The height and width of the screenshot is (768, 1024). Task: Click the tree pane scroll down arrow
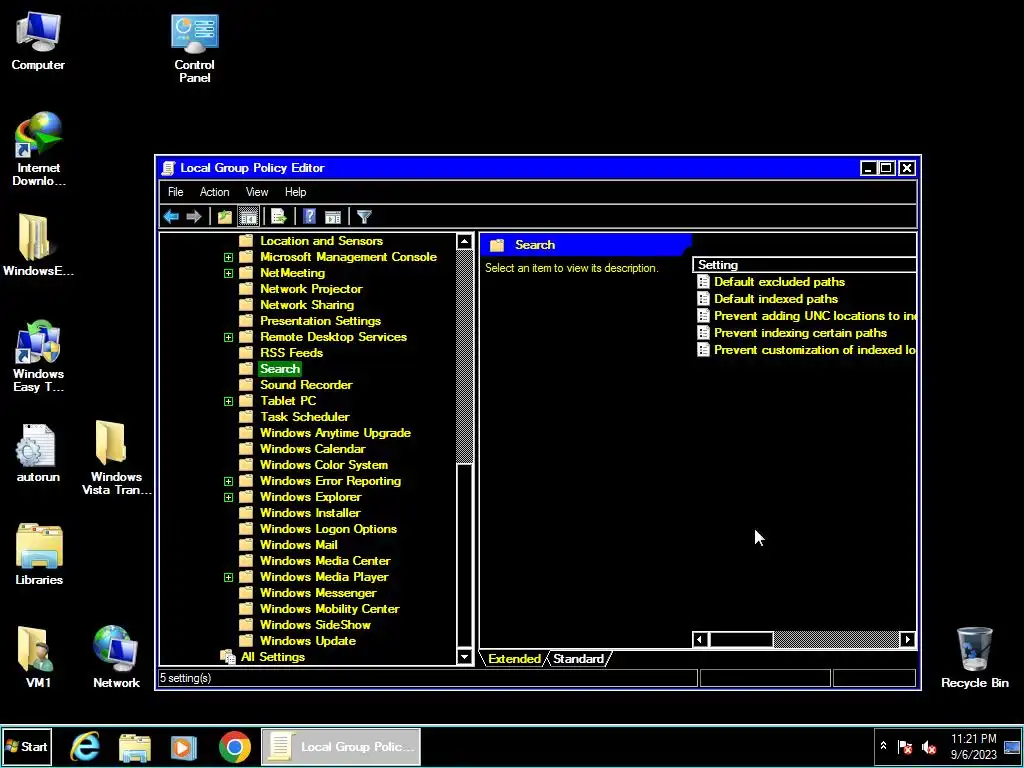pyautogui.click(x=464, y=657)
